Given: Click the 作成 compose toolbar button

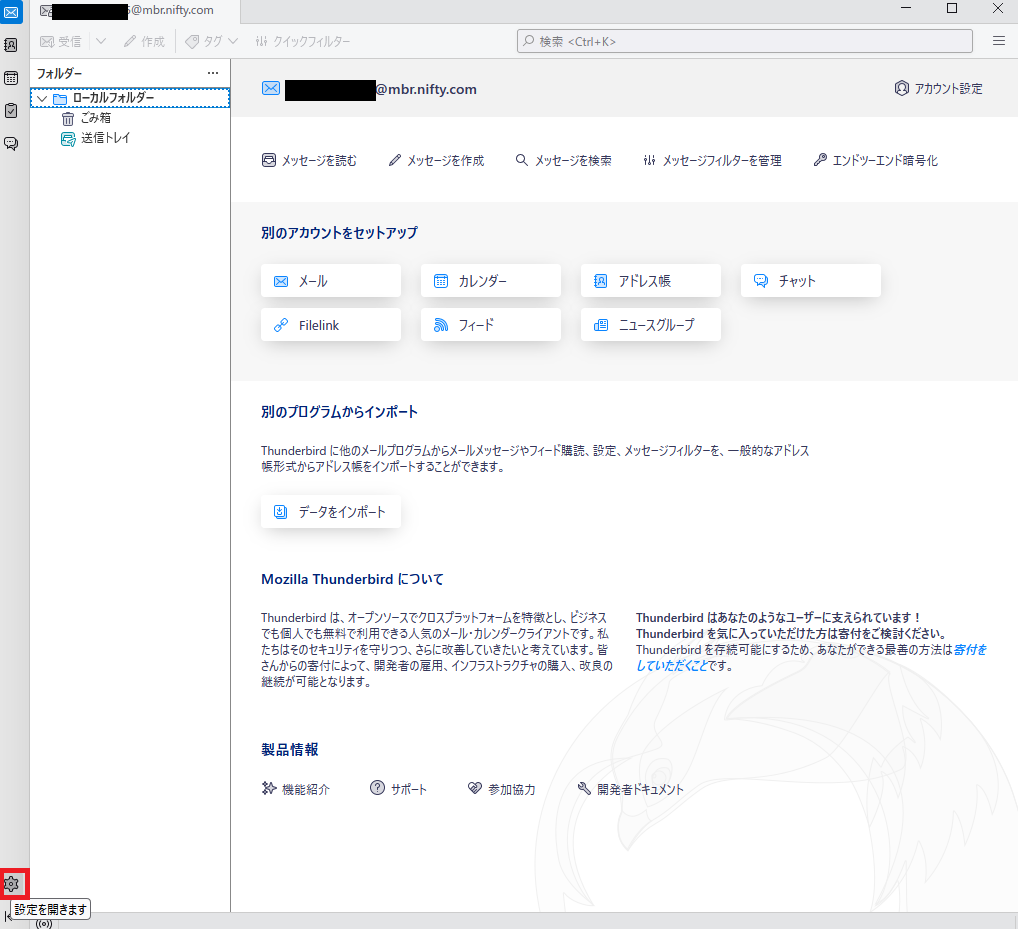Looking at the screenshot, I should [x=143, y=41].
